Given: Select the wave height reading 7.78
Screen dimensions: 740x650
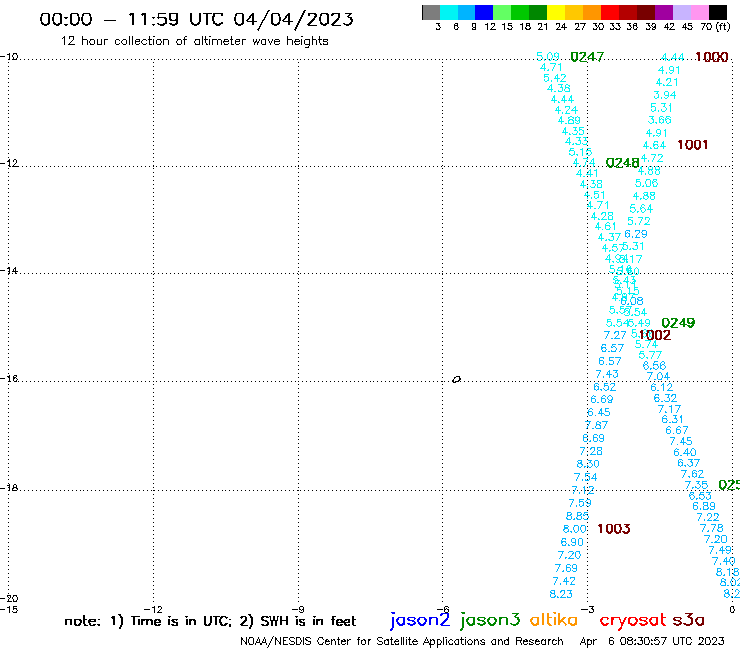Looking at the screenshot, I should pos(711,528).
